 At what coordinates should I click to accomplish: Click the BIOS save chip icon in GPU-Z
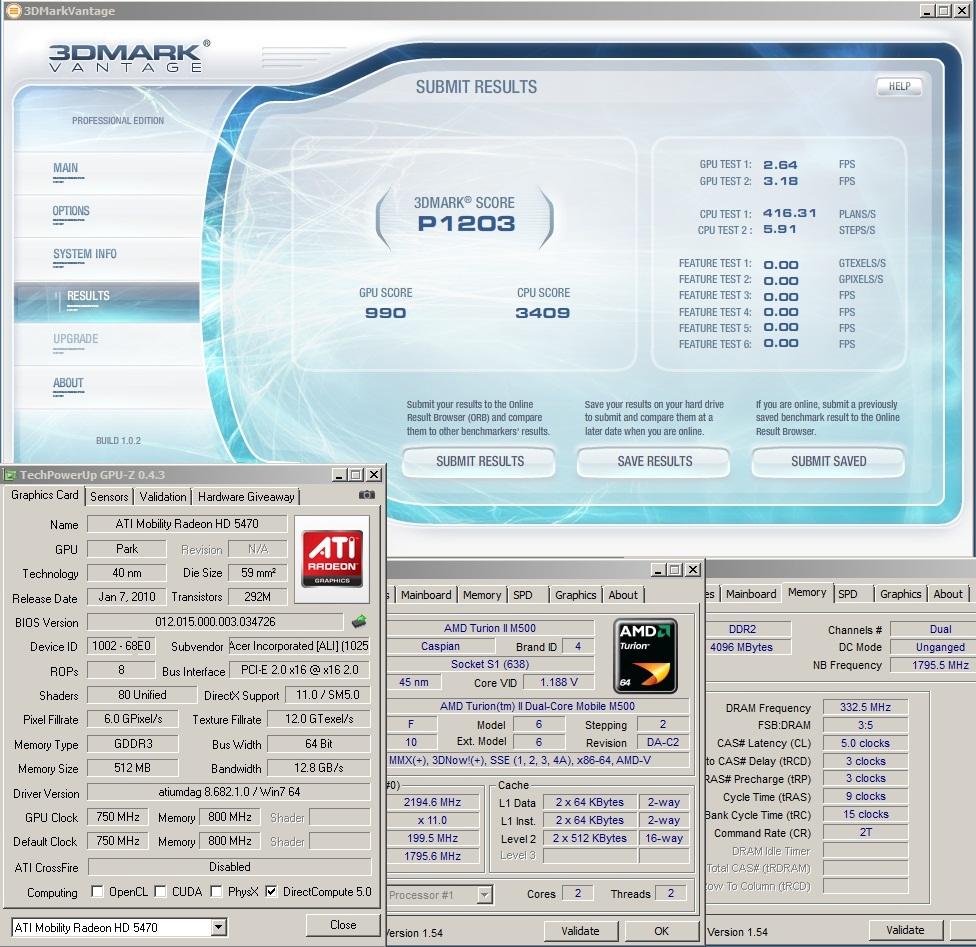tap(359, 621)
